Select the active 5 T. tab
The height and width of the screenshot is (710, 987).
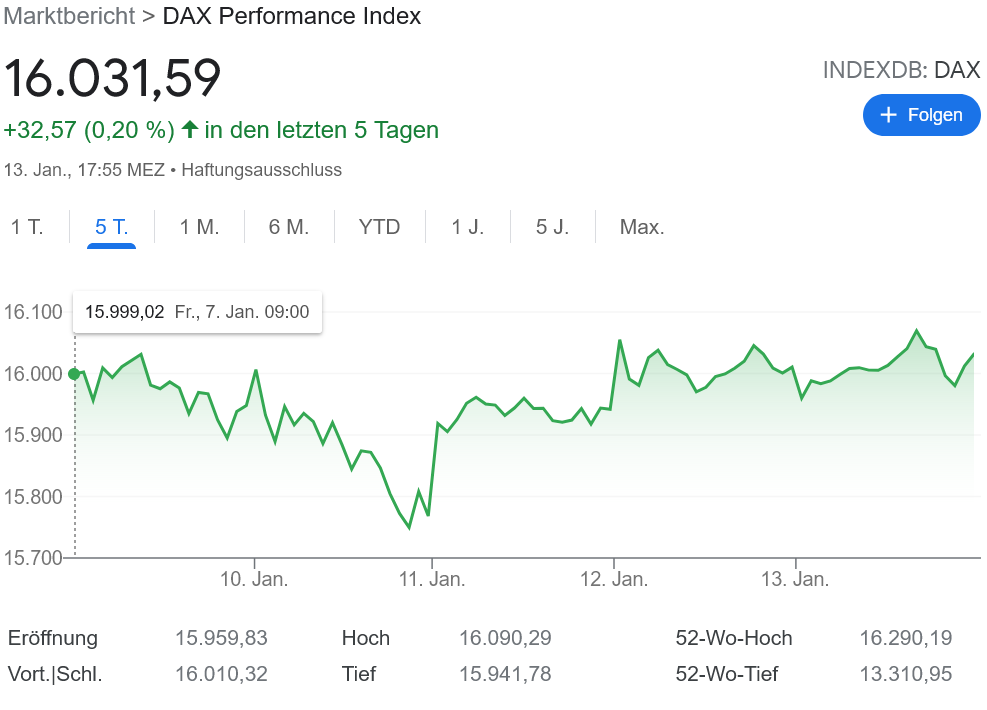coord(111,227)
